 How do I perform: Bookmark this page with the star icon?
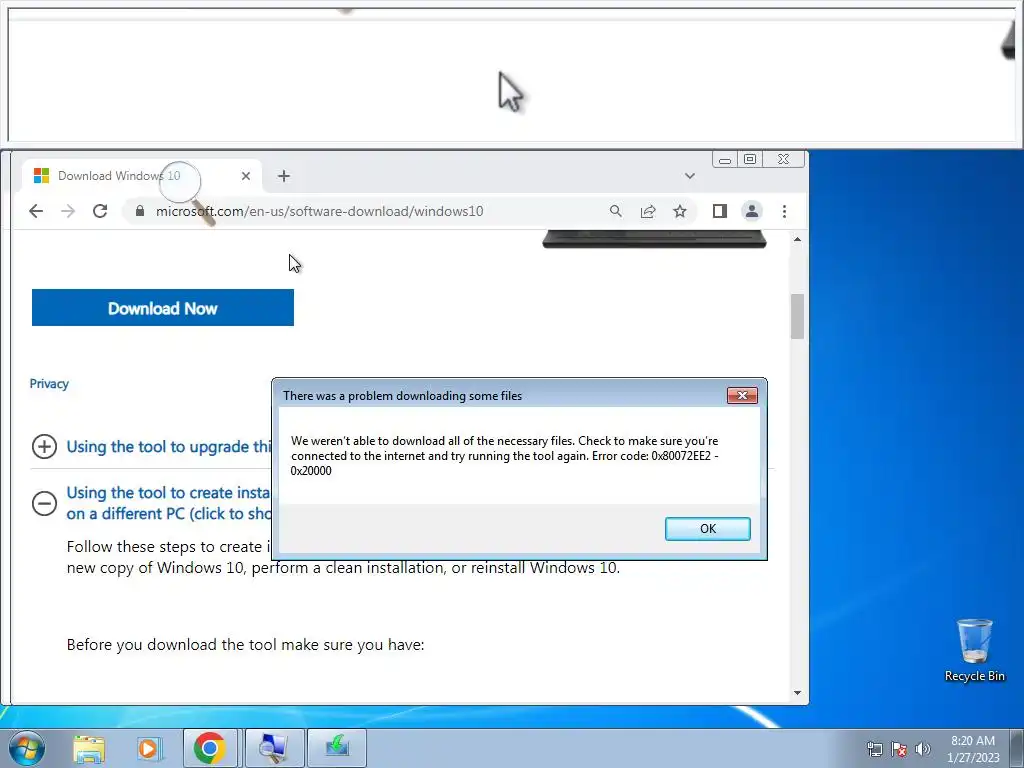[x=680, y=211]
